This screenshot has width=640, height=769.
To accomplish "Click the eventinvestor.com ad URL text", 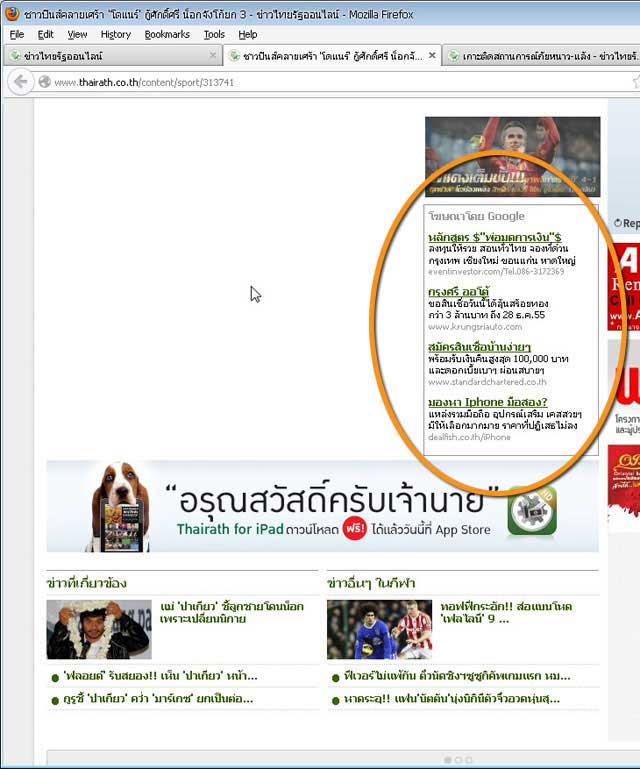I will tap(496, 271).
